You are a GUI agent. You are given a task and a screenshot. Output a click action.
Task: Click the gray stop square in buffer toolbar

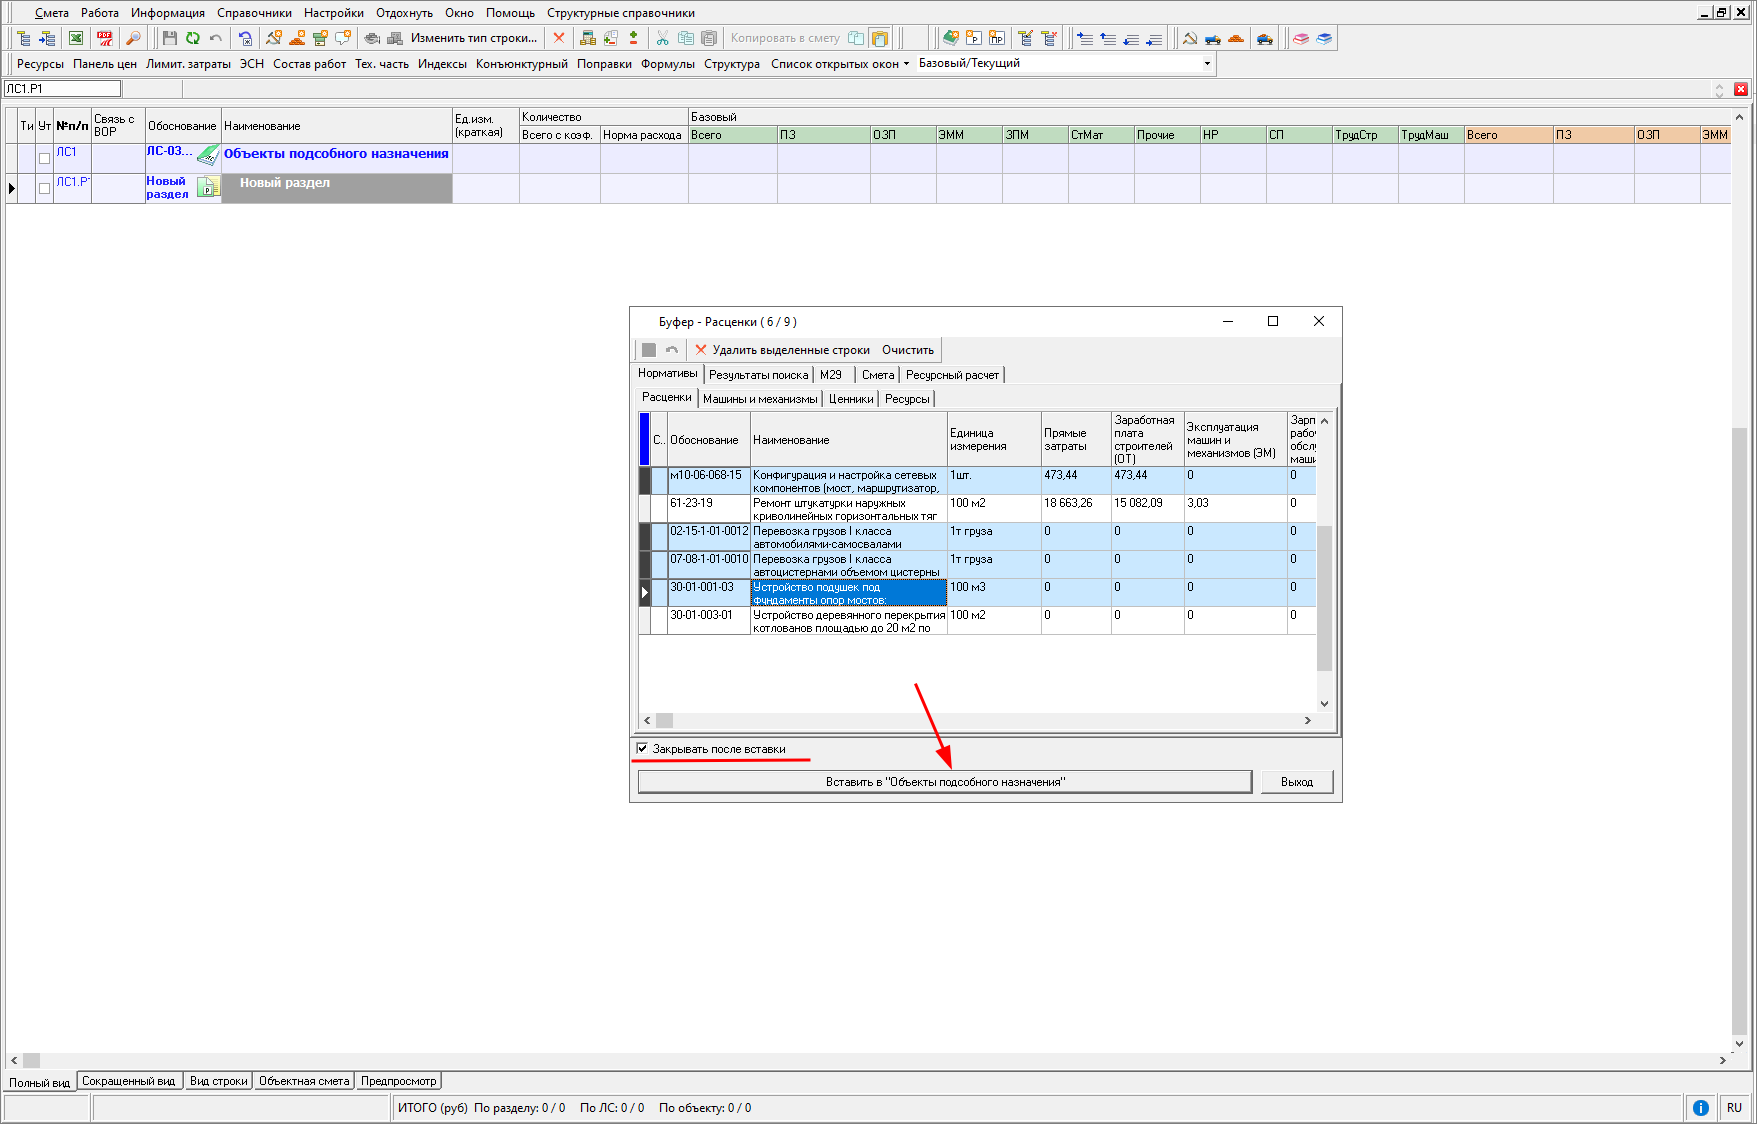point(649,350)
